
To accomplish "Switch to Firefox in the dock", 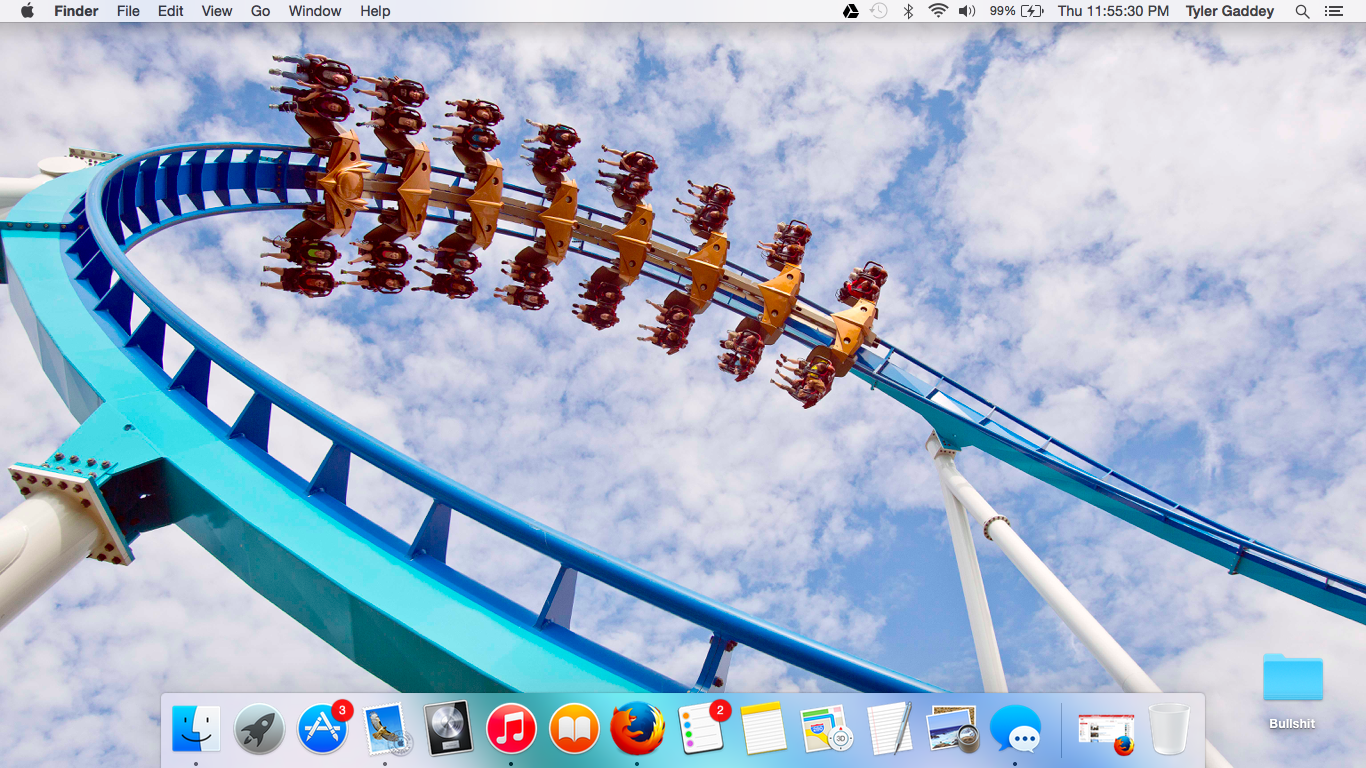I will pos(637,729).
